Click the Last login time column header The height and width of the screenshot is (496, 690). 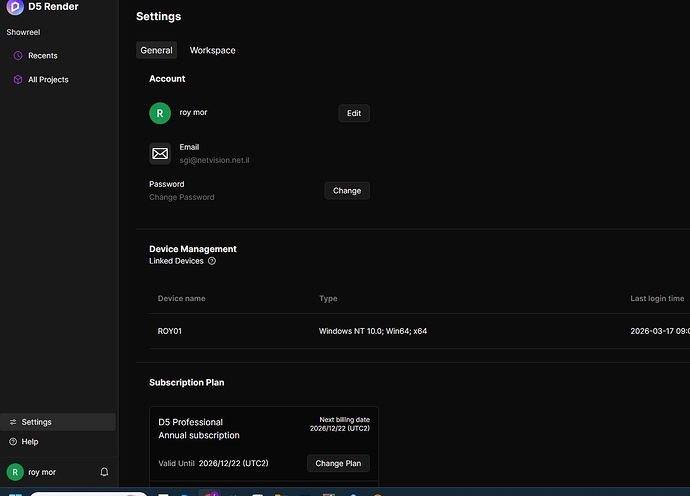tap(657, 298)
